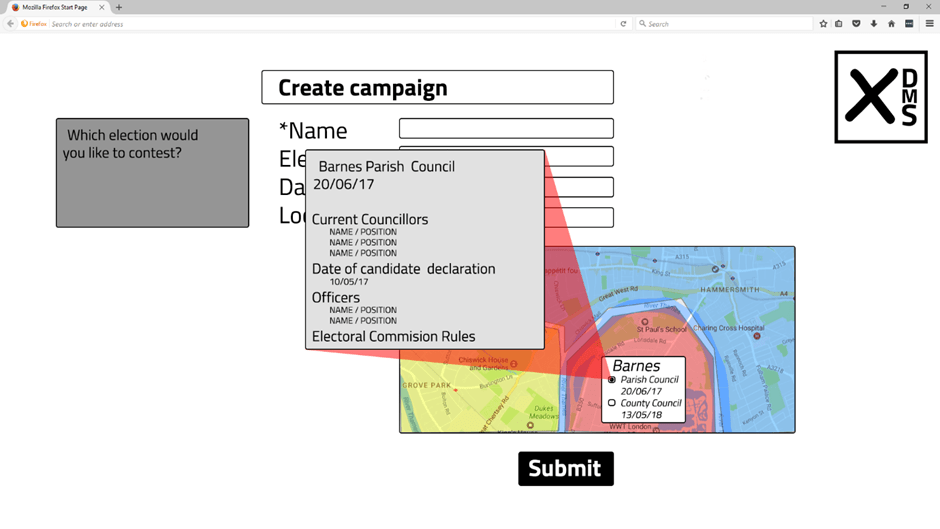Image resolution: width=940 pixels, height=529 pixels.
Task: Click the browser Search box
Action: (x=725, y=24)
